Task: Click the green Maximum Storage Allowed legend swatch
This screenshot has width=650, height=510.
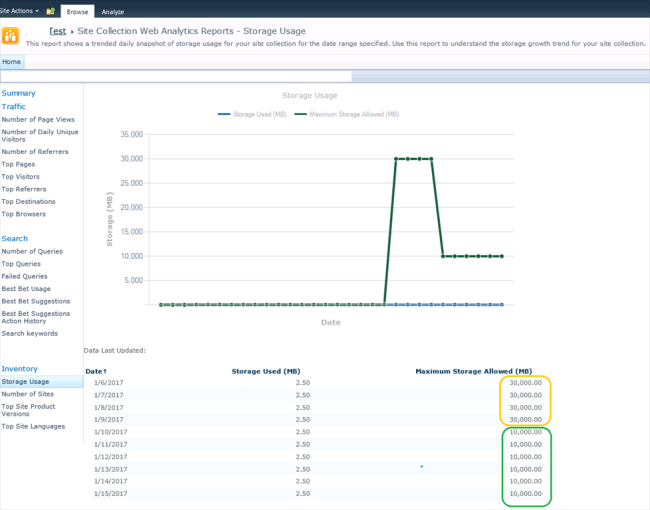Action: click(301, 114)
